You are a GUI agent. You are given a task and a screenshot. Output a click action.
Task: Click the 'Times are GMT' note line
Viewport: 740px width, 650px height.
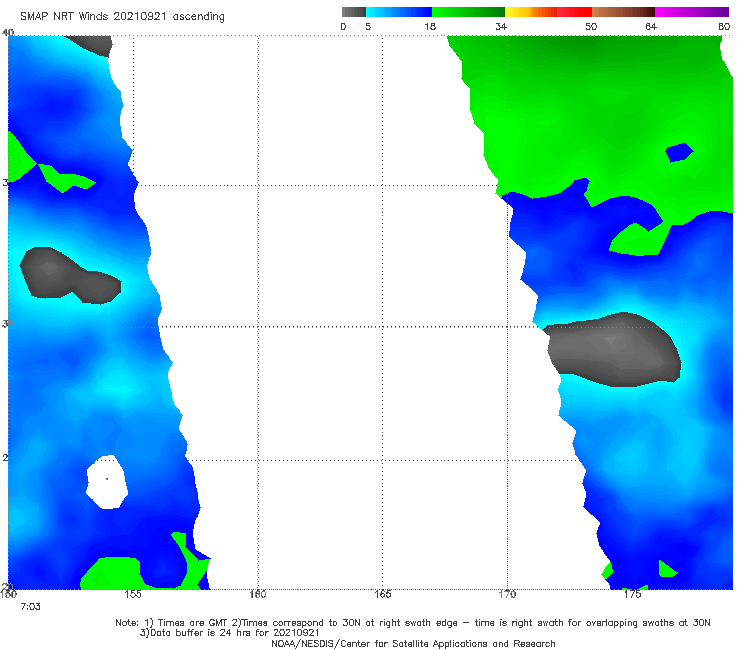(x=412, y=623)
